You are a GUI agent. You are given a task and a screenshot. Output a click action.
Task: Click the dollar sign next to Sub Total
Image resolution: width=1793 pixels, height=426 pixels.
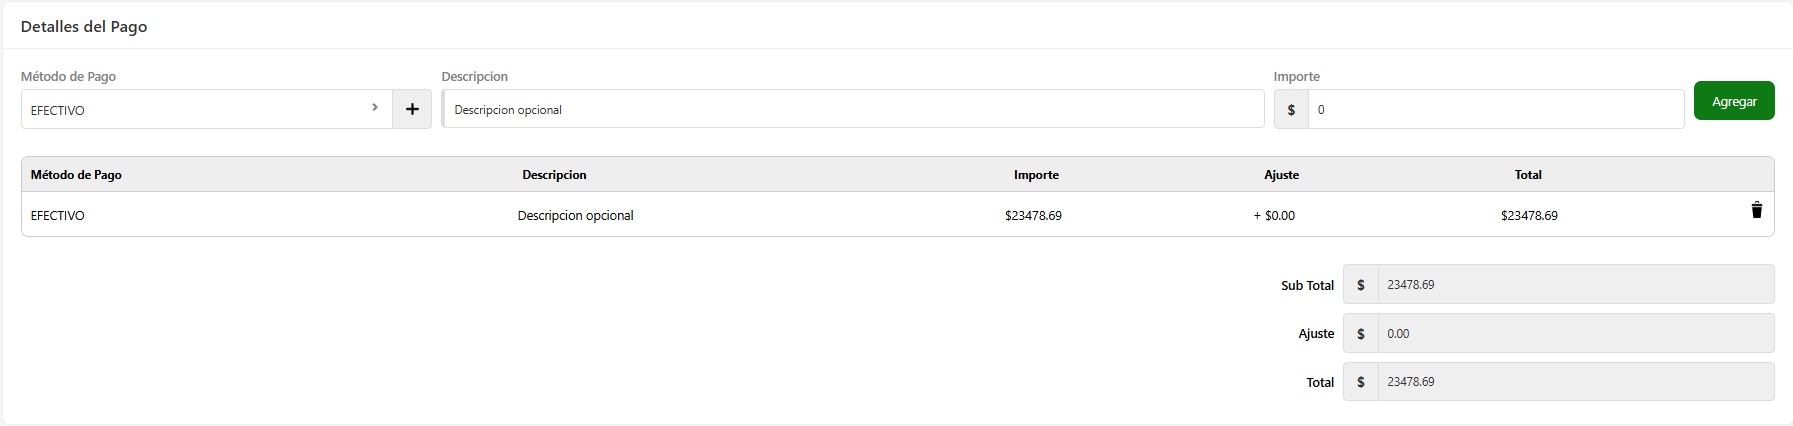1360,285
